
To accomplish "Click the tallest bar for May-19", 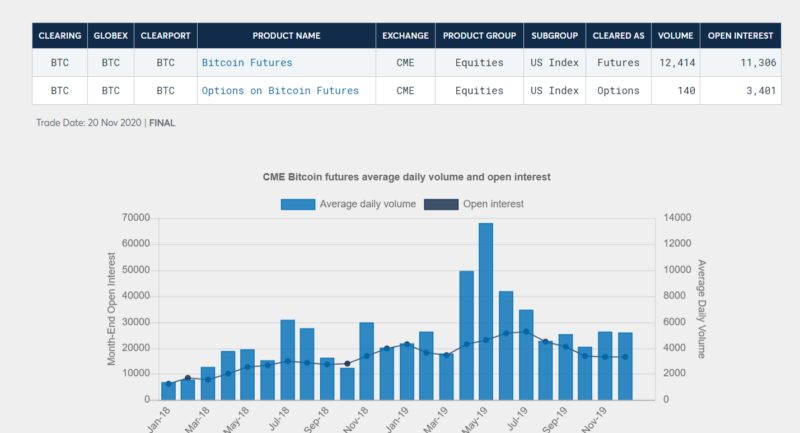I will click(486, 311).
